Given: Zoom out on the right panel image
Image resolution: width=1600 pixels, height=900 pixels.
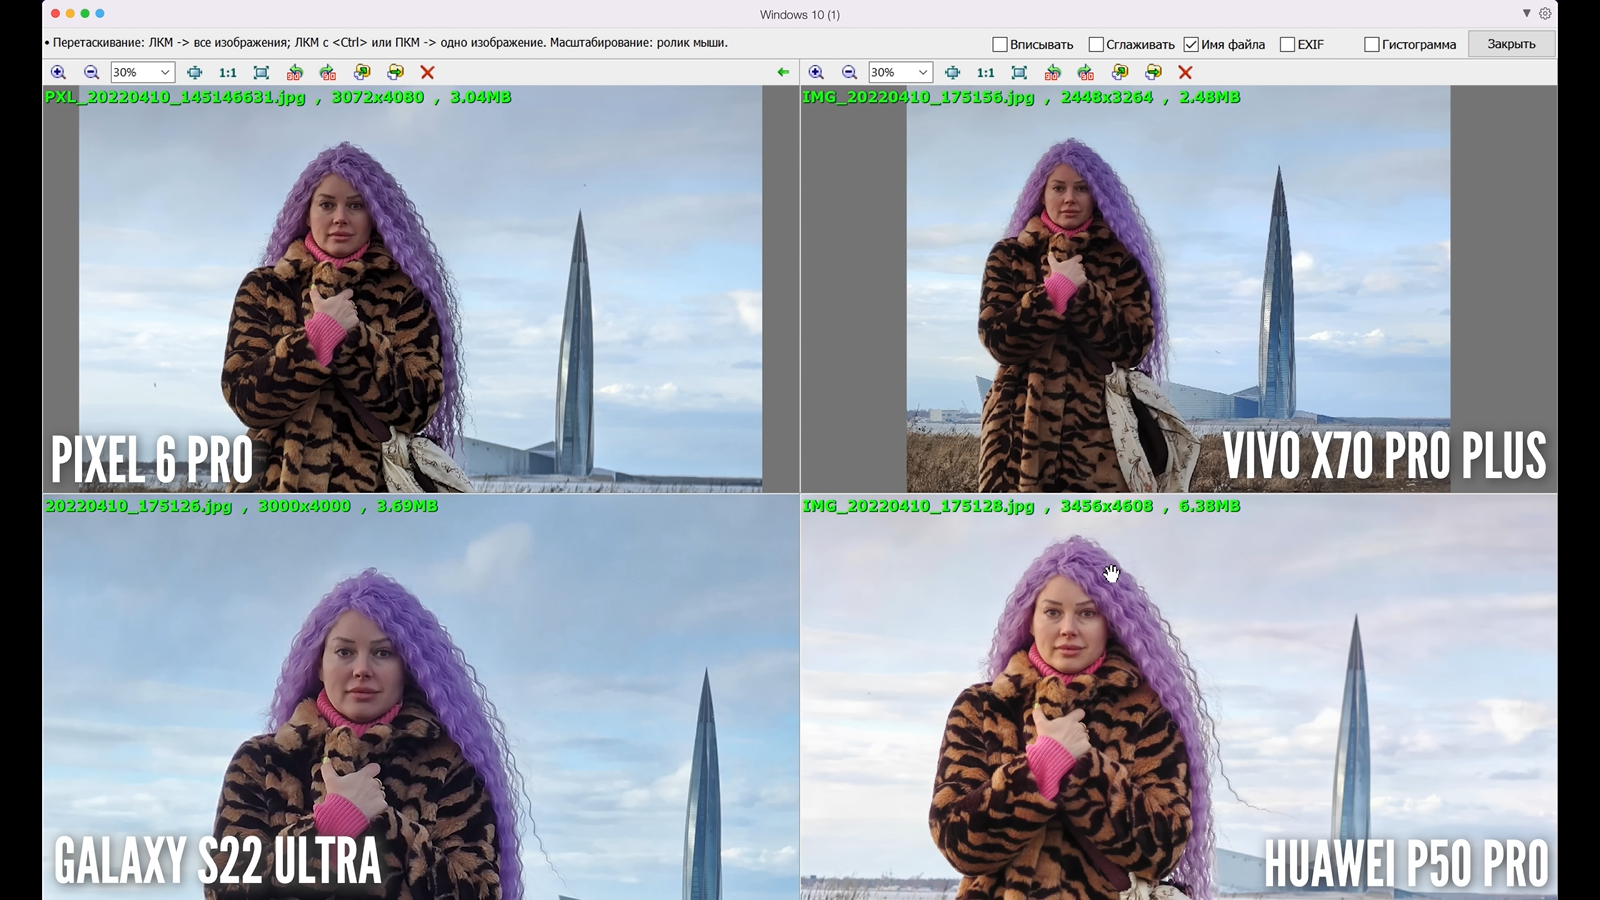Looking at the screenshot, I should 849,72.
